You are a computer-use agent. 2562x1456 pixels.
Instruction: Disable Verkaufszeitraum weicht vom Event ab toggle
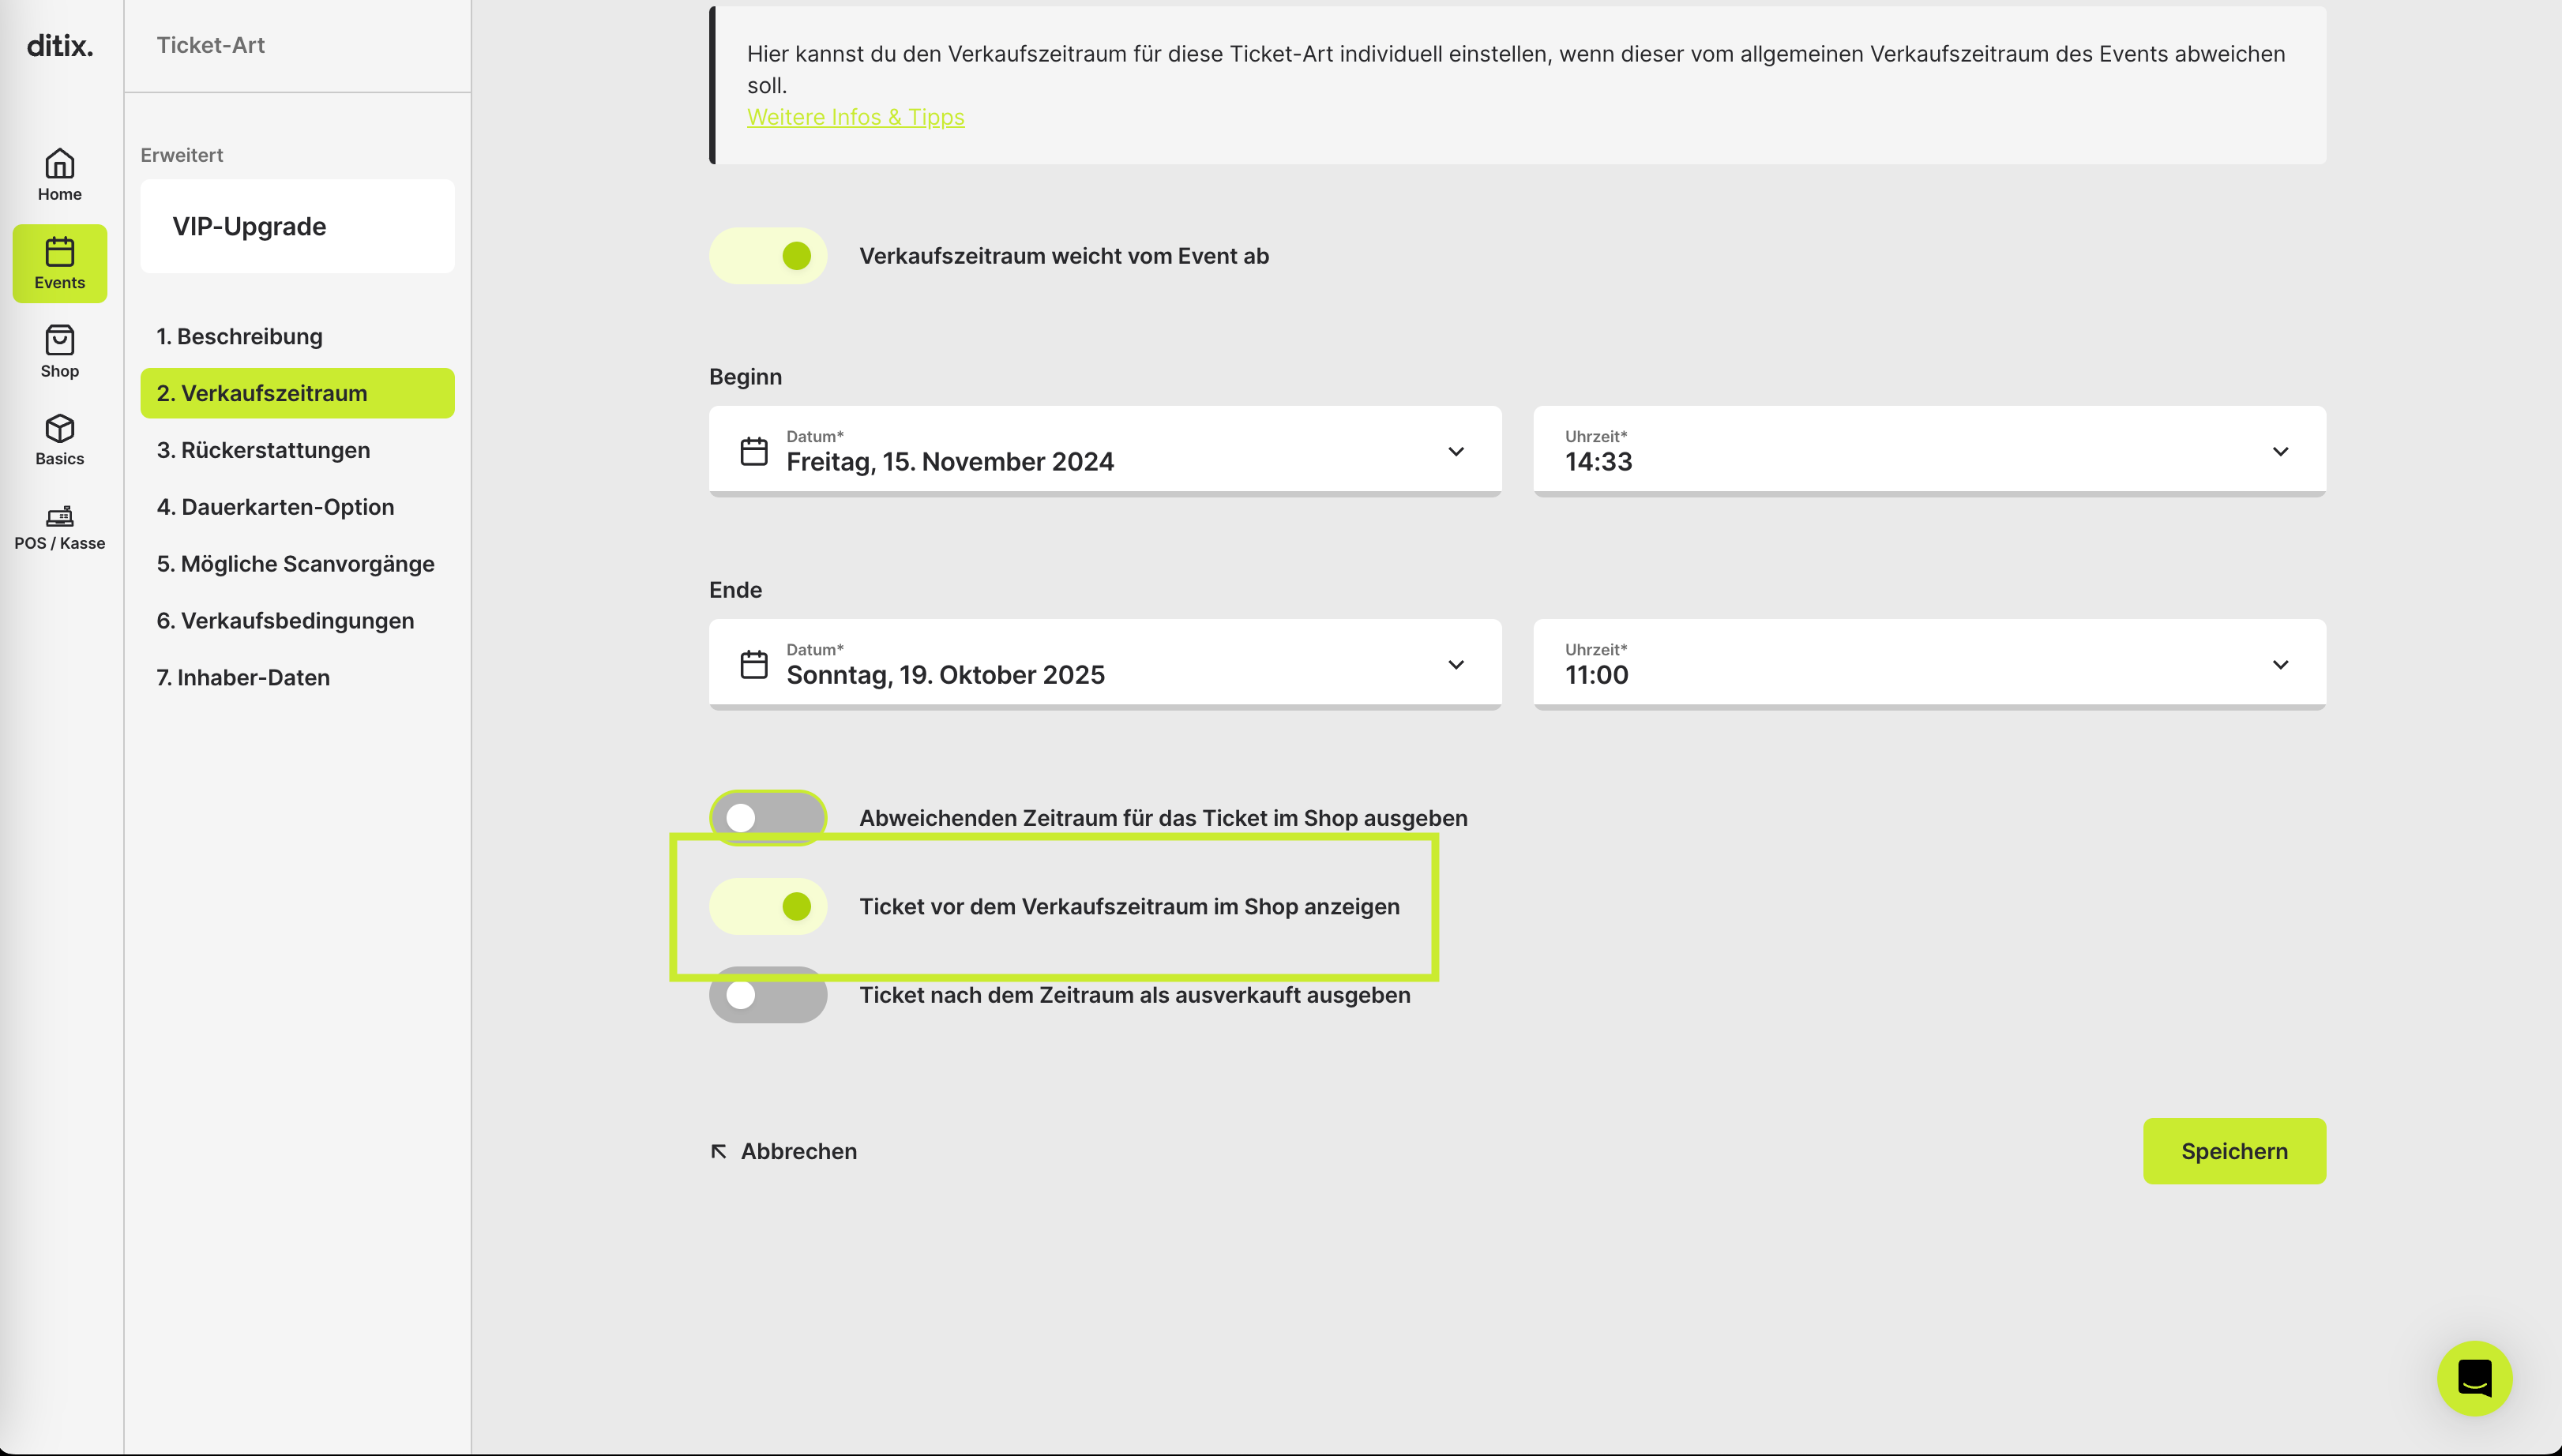[x=768, y=256]
